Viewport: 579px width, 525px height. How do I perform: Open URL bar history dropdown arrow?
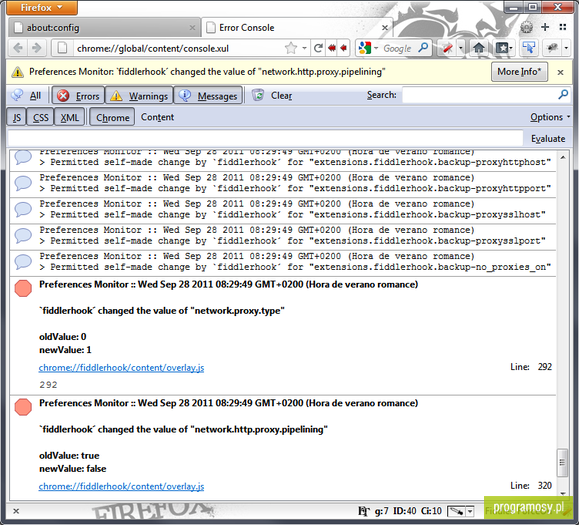pos(304,48)
